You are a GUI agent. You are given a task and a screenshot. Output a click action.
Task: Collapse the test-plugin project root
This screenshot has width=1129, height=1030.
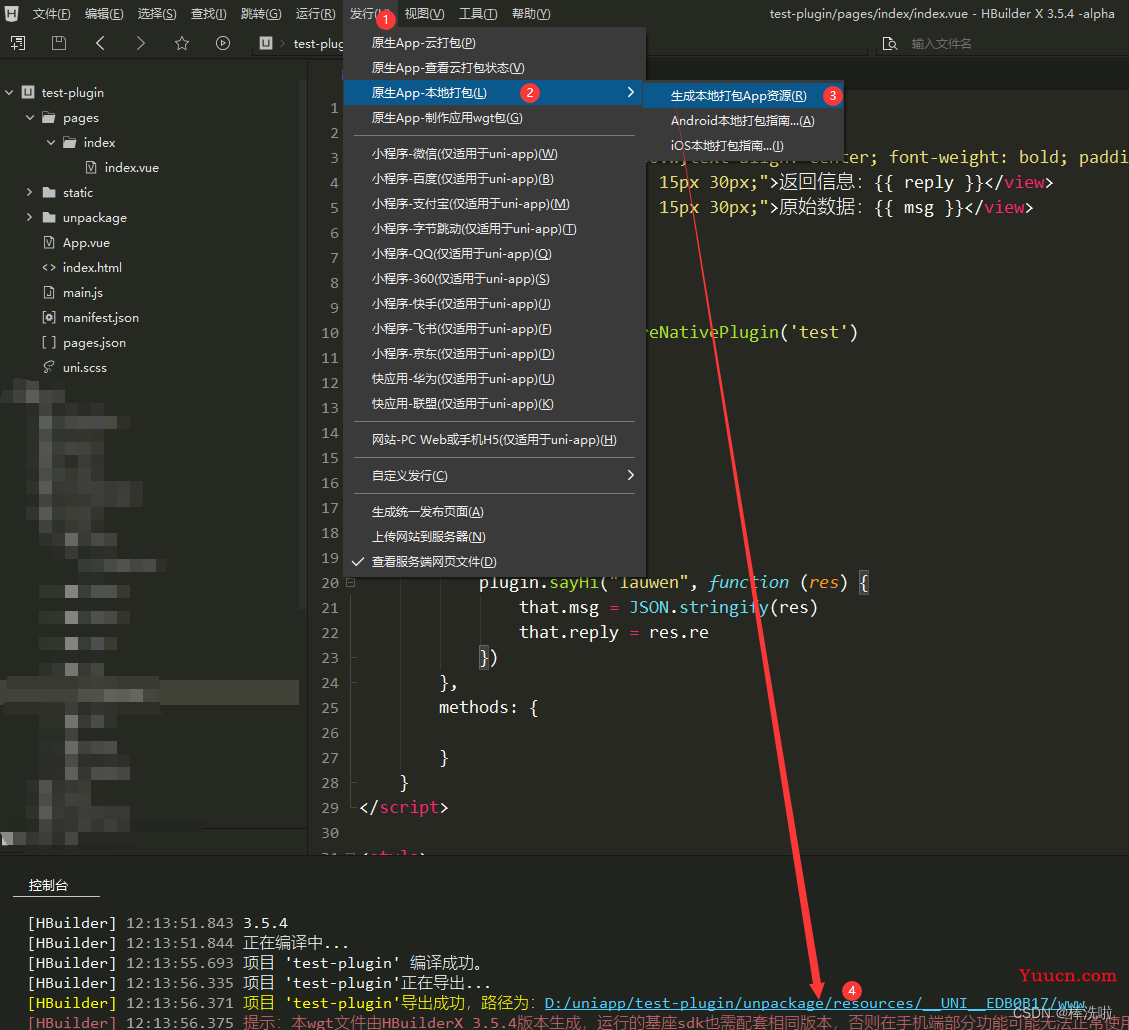tap(9, 93)
